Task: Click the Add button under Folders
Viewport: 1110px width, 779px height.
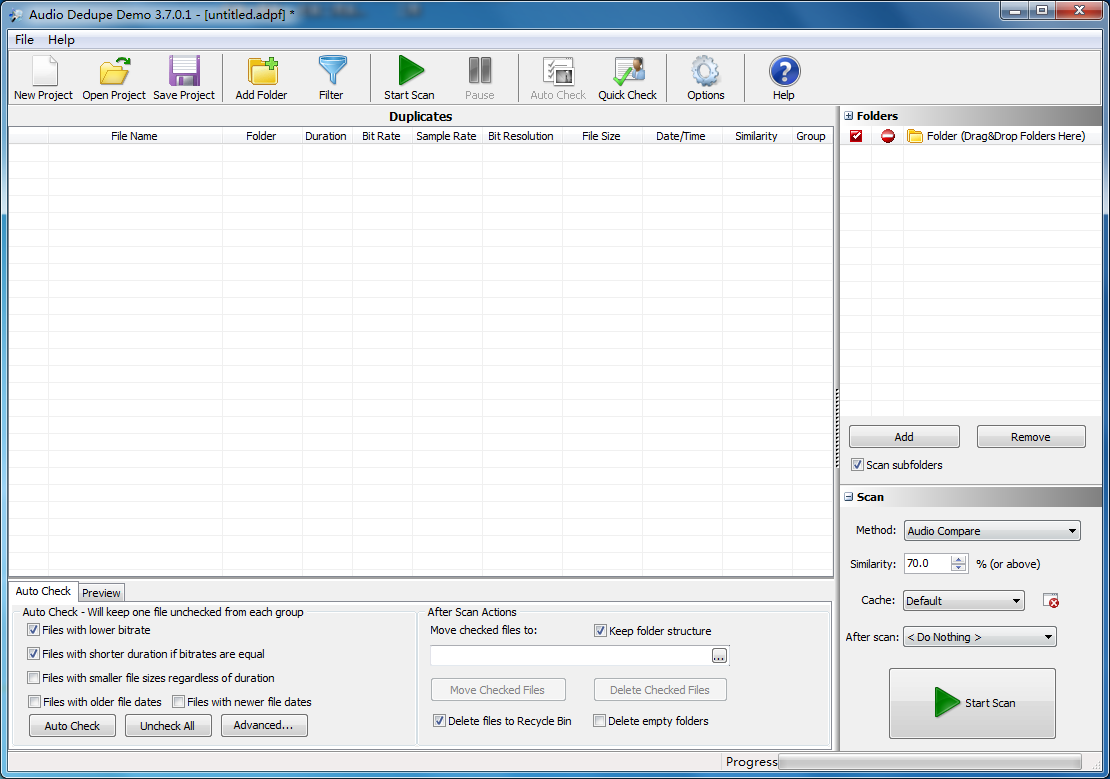Action: click(904, 437)
